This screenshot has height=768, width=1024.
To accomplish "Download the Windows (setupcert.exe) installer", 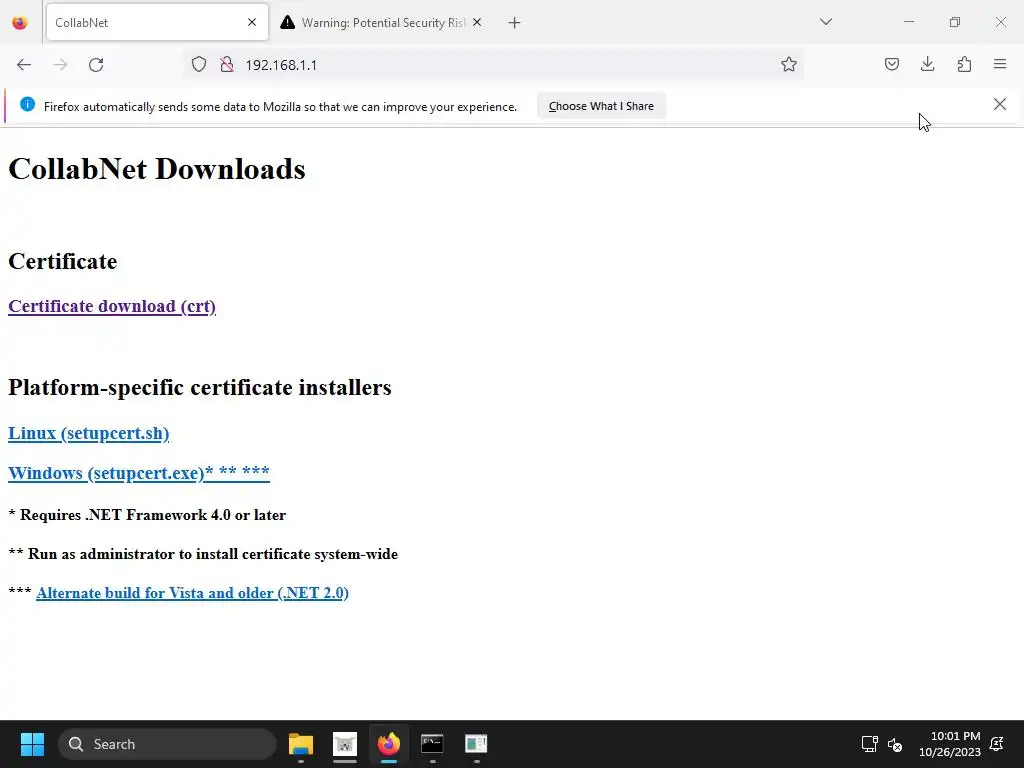I will tap(138, 473).
